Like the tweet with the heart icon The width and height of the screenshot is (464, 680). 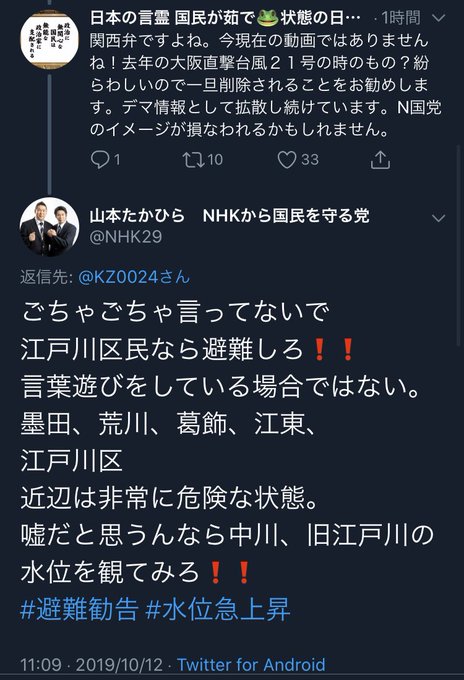tap(287, 160)
